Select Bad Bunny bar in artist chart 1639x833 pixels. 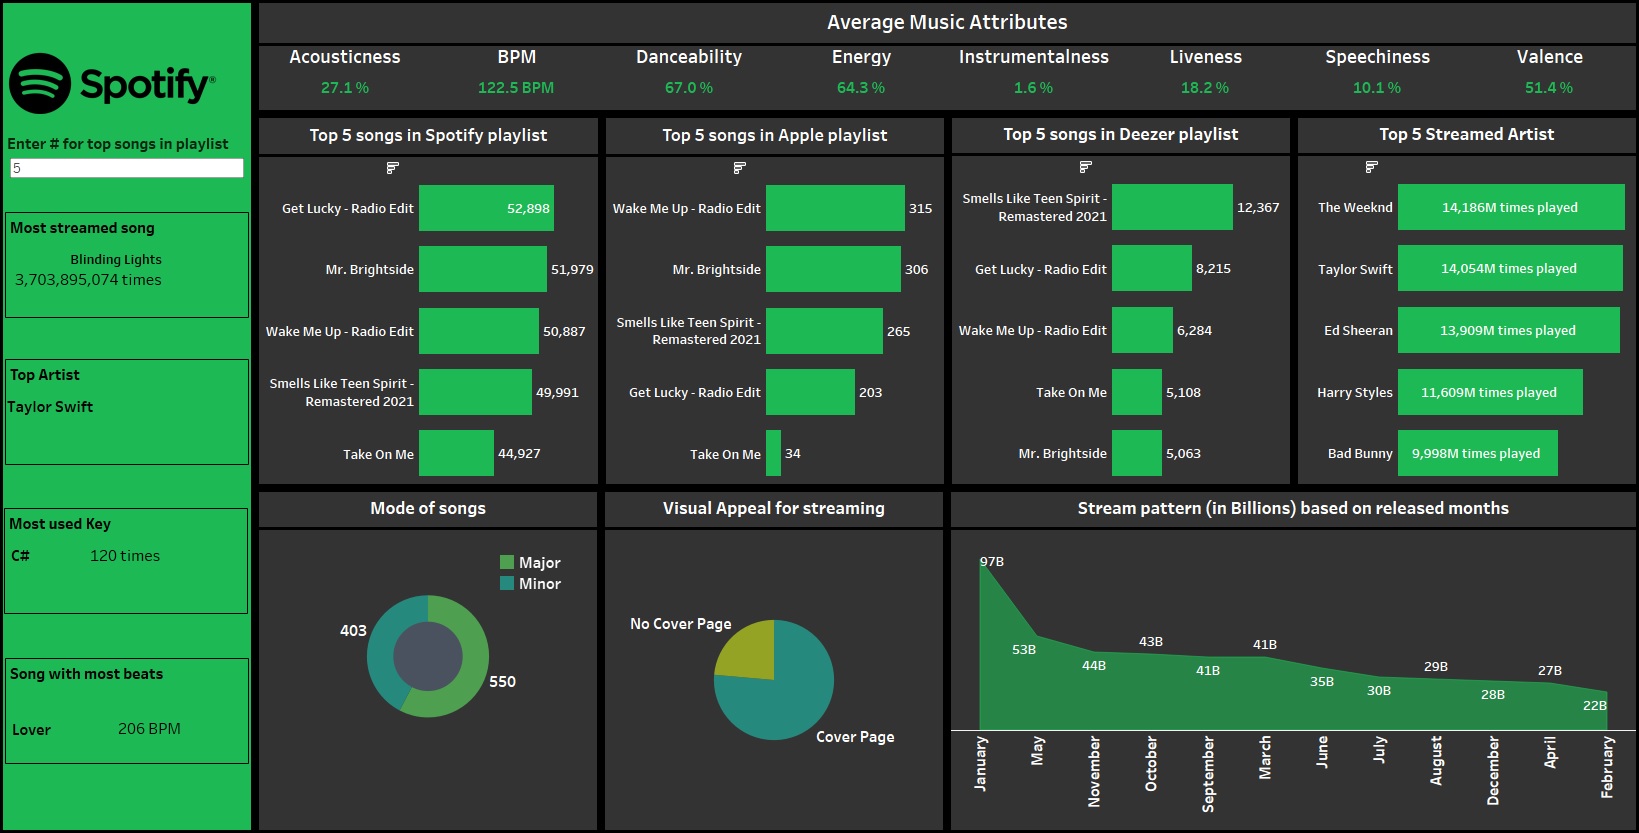click(1477, 453)
